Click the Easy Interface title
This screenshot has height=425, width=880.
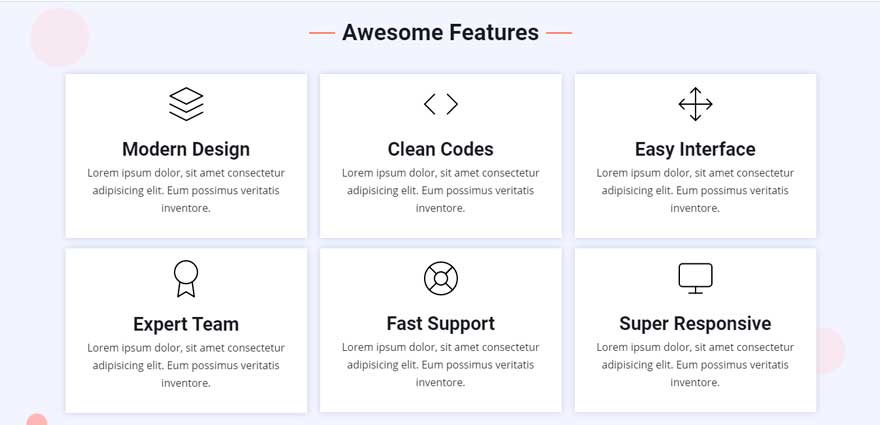[695, 149]
